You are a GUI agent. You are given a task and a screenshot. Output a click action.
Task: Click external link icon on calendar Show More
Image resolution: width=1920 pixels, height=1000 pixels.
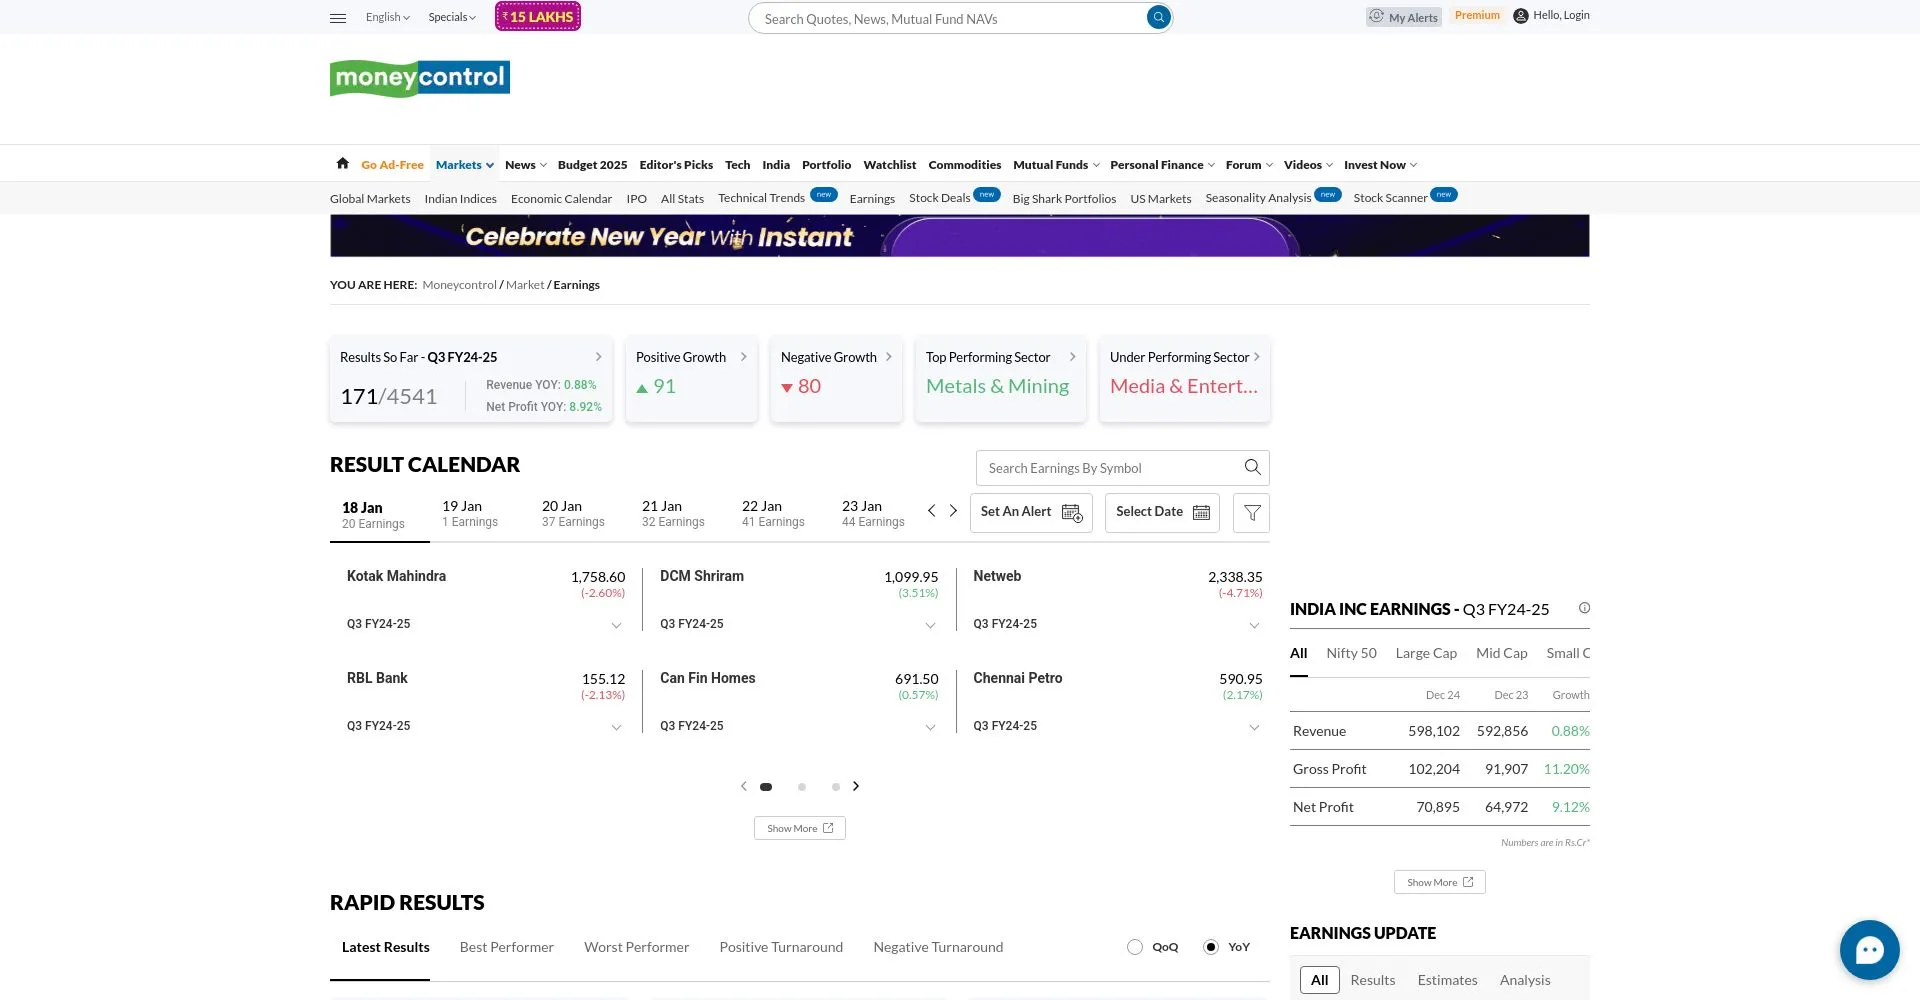pos(828,828)
